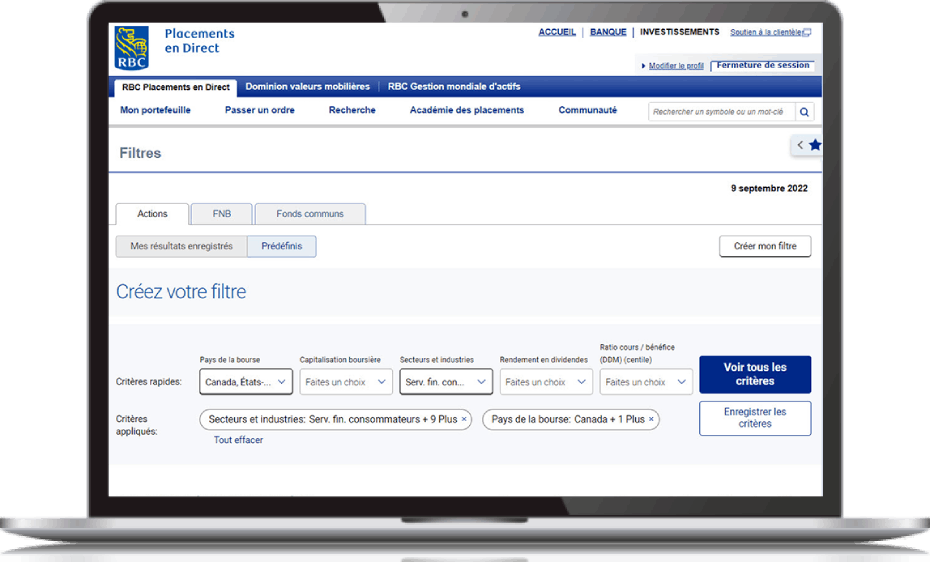The width and height of the screenshot is (930, 562).
Task: Remove Secteurs et industries criteria chip
Action: (464, 419)
